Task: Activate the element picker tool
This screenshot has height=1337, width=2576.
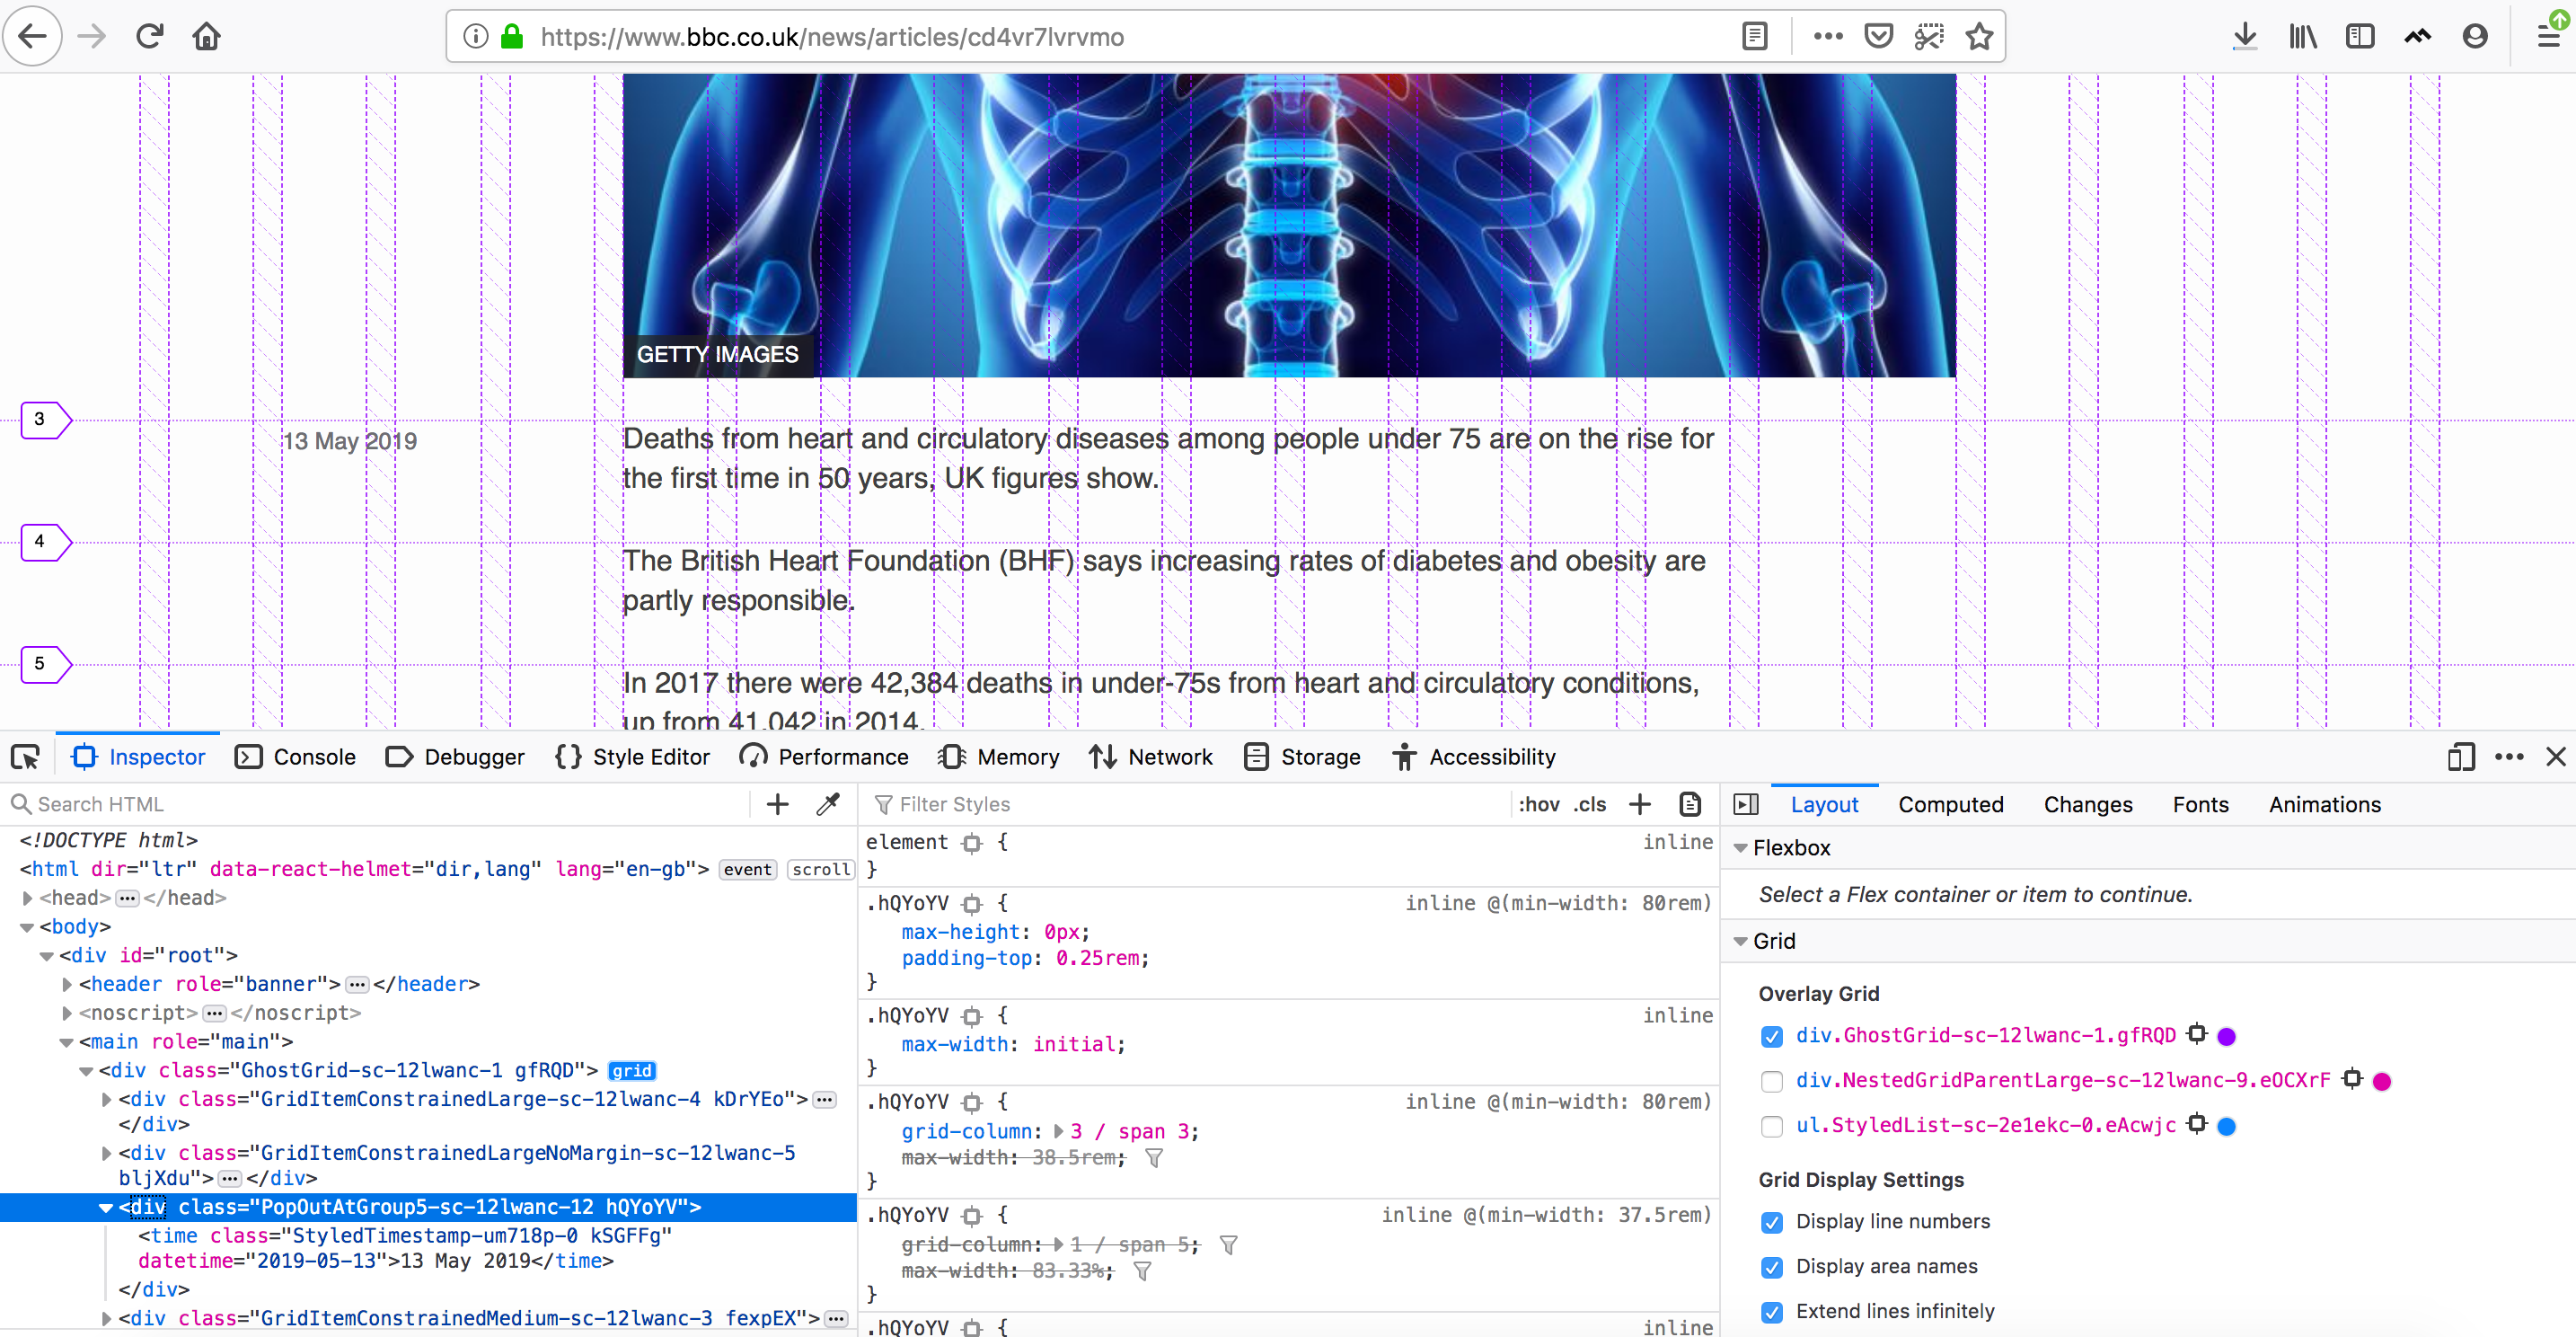Action: pyautogui.click(x=25, y=757)
